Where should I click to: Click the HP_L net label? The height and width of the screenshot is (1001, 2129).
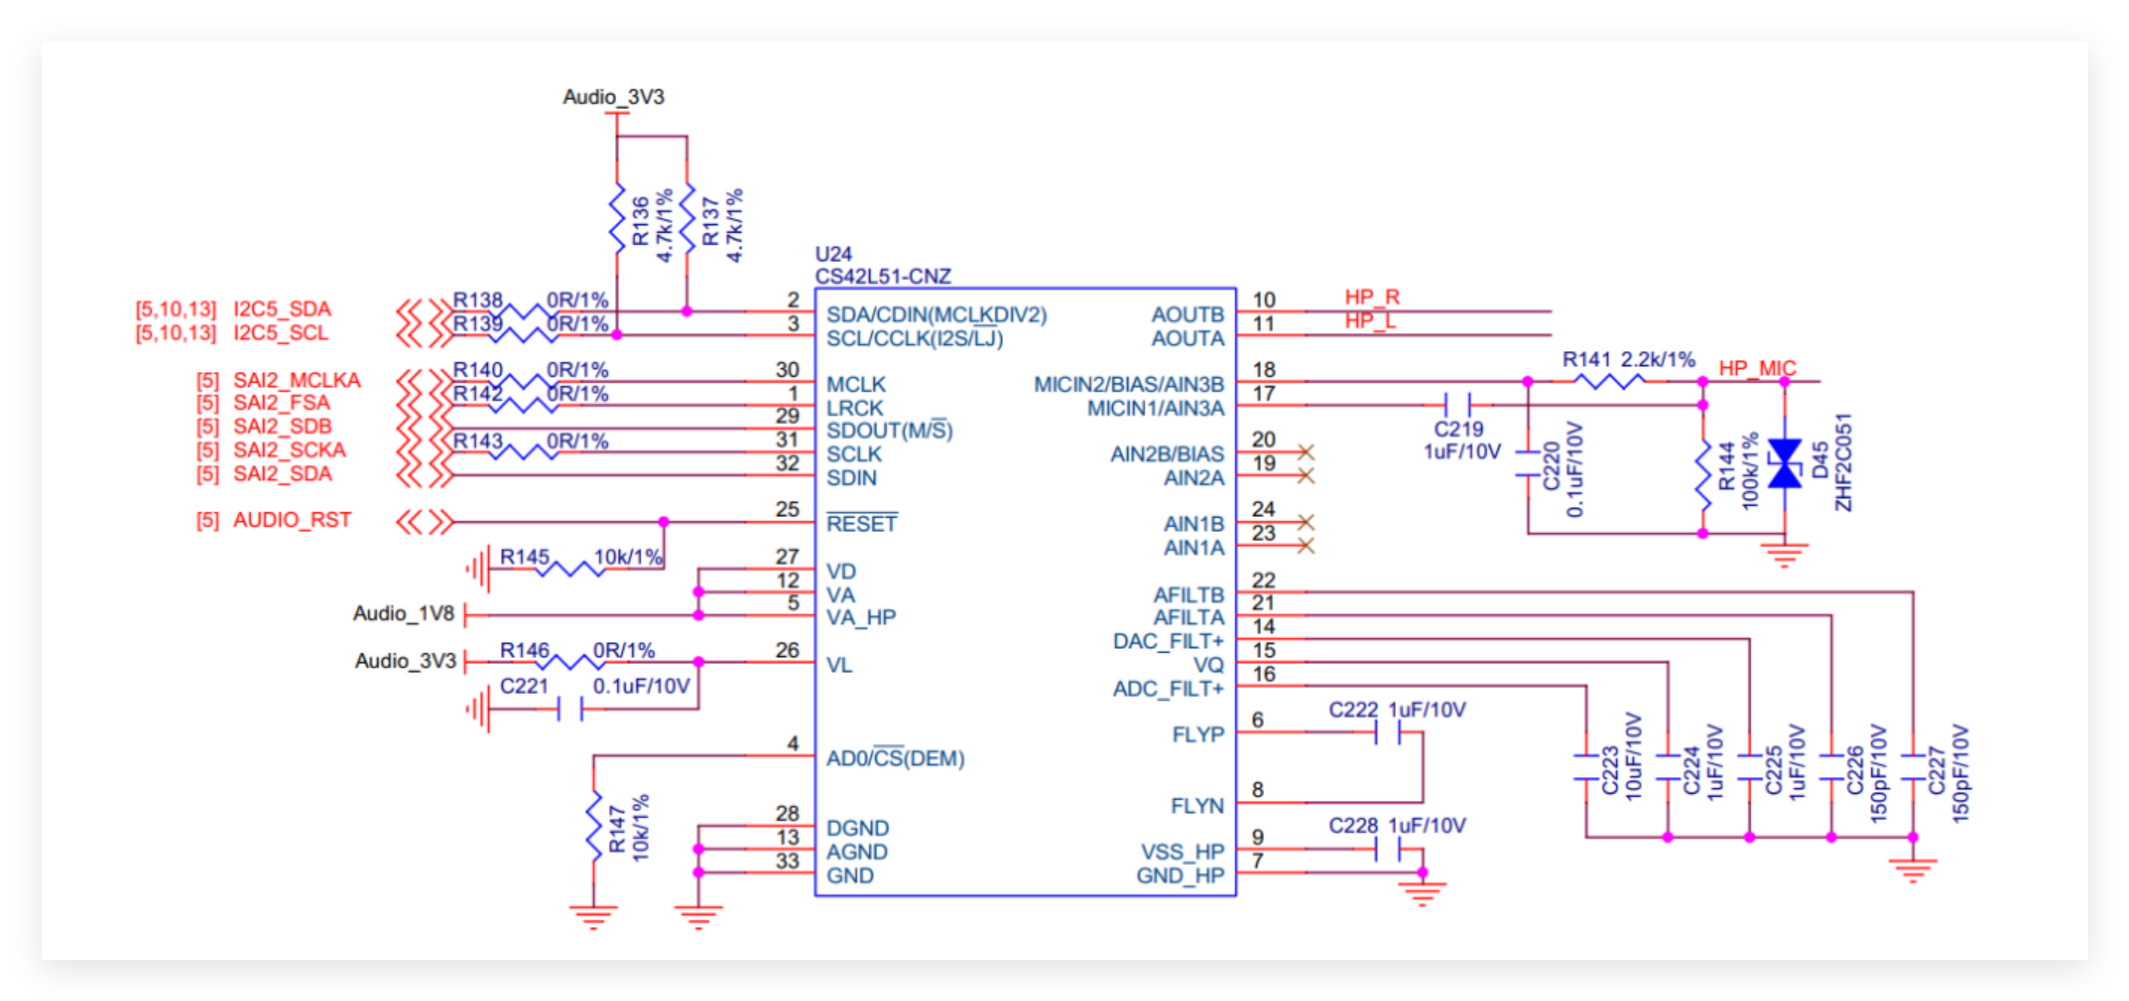tap(1369, 320)
